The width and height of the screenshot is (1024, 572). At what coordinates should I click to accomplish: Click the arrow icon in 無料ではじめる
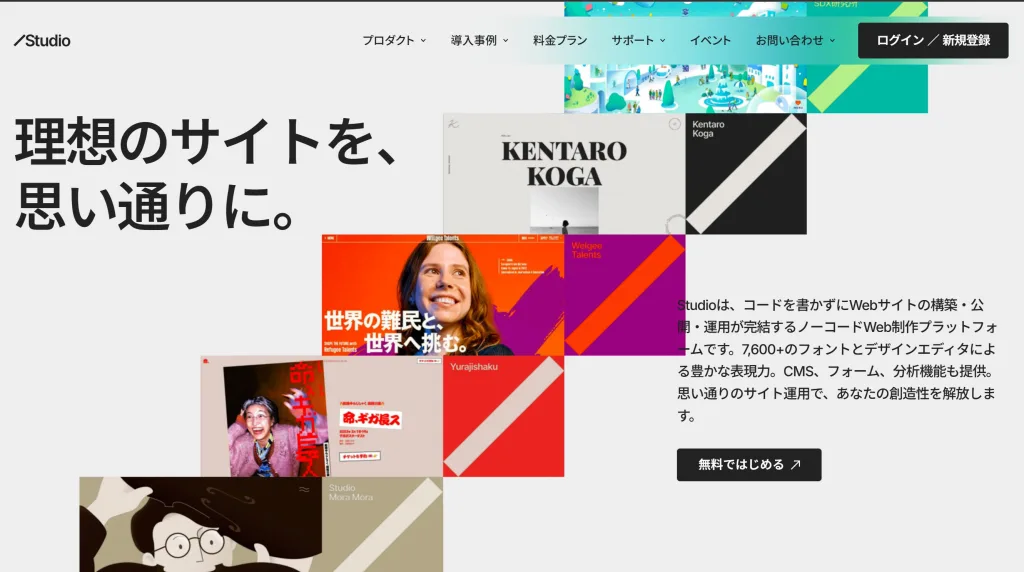click(x=795, y=465)
